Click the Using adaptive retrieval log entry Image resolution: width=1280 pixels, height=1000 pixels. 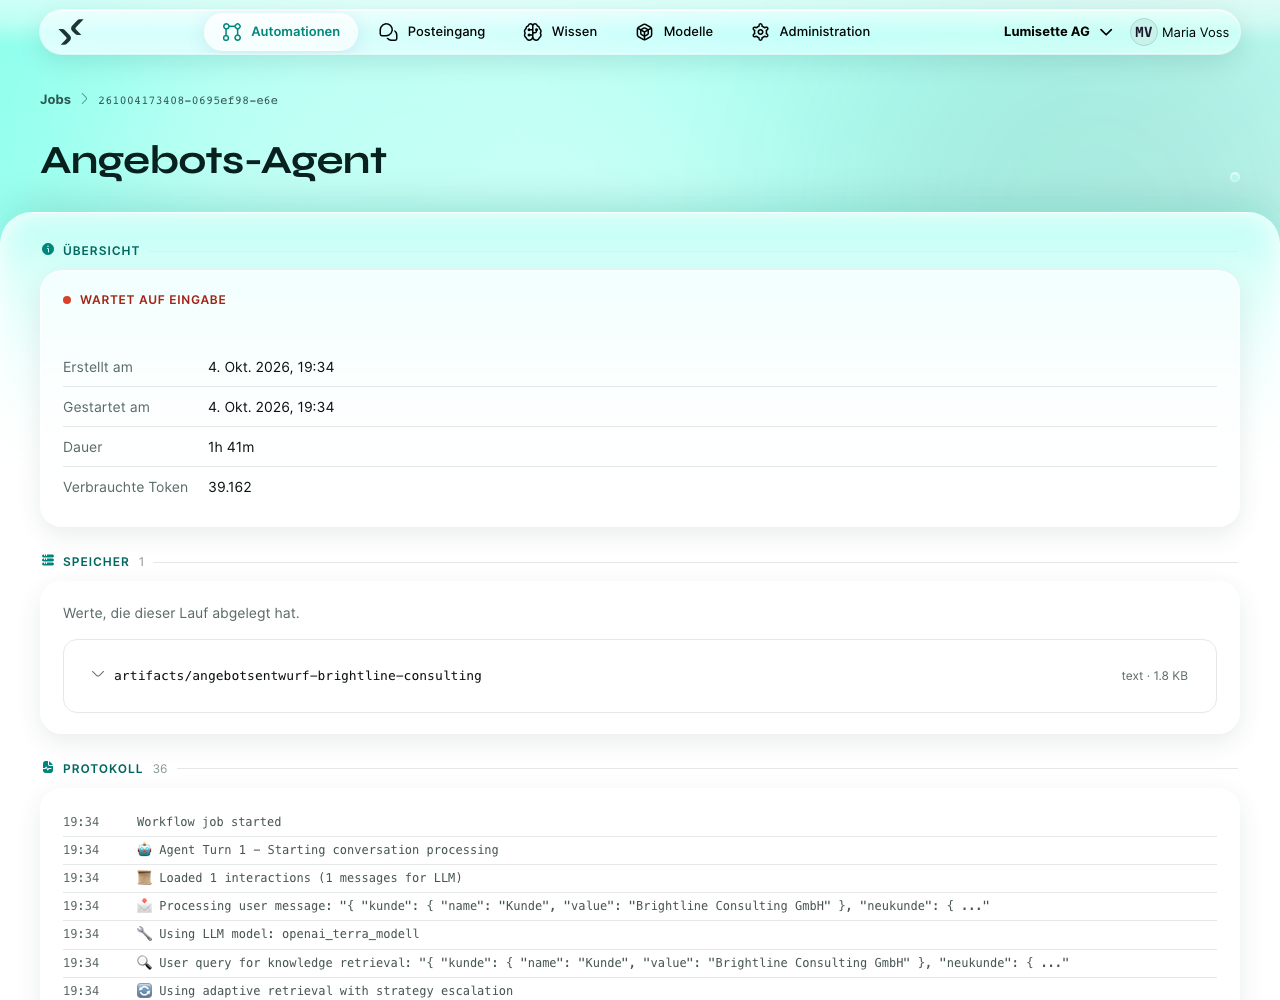[x=640, y=991]
